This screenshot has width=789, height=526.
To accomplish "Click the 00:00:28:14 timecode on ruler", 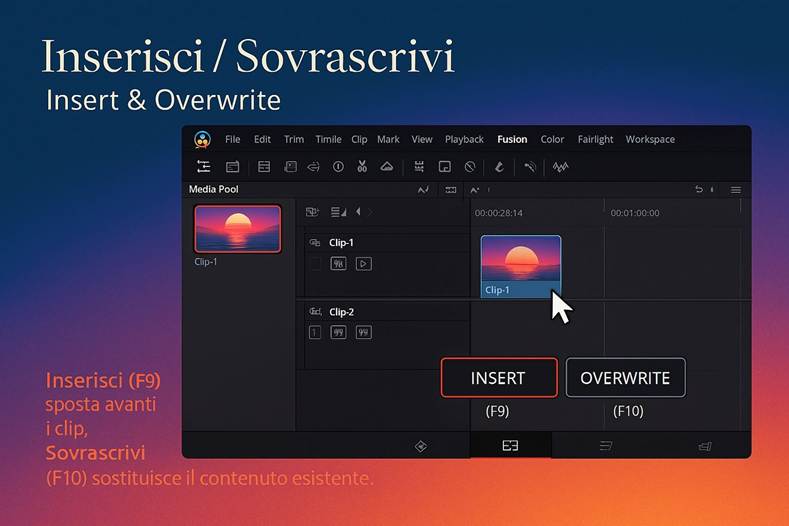I will (499, 213).
